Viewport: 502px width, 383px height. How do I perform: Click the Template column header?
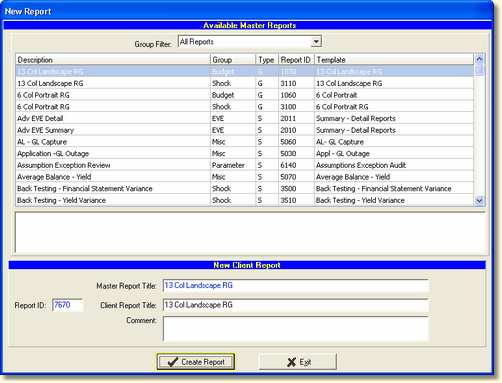click(394, 60)
